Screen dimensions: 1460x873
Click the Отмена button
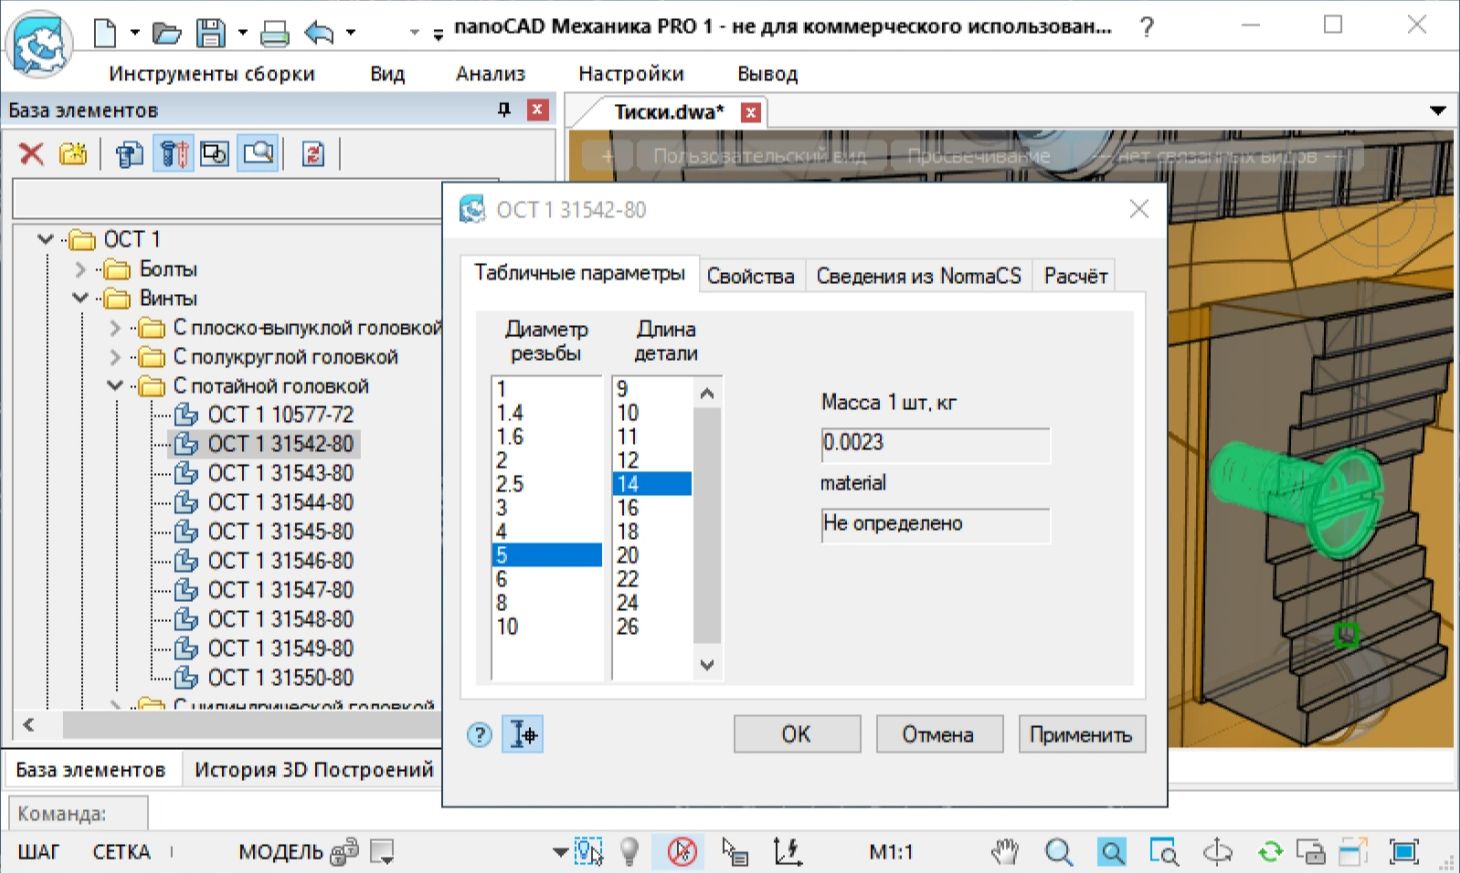coord(938,735)
